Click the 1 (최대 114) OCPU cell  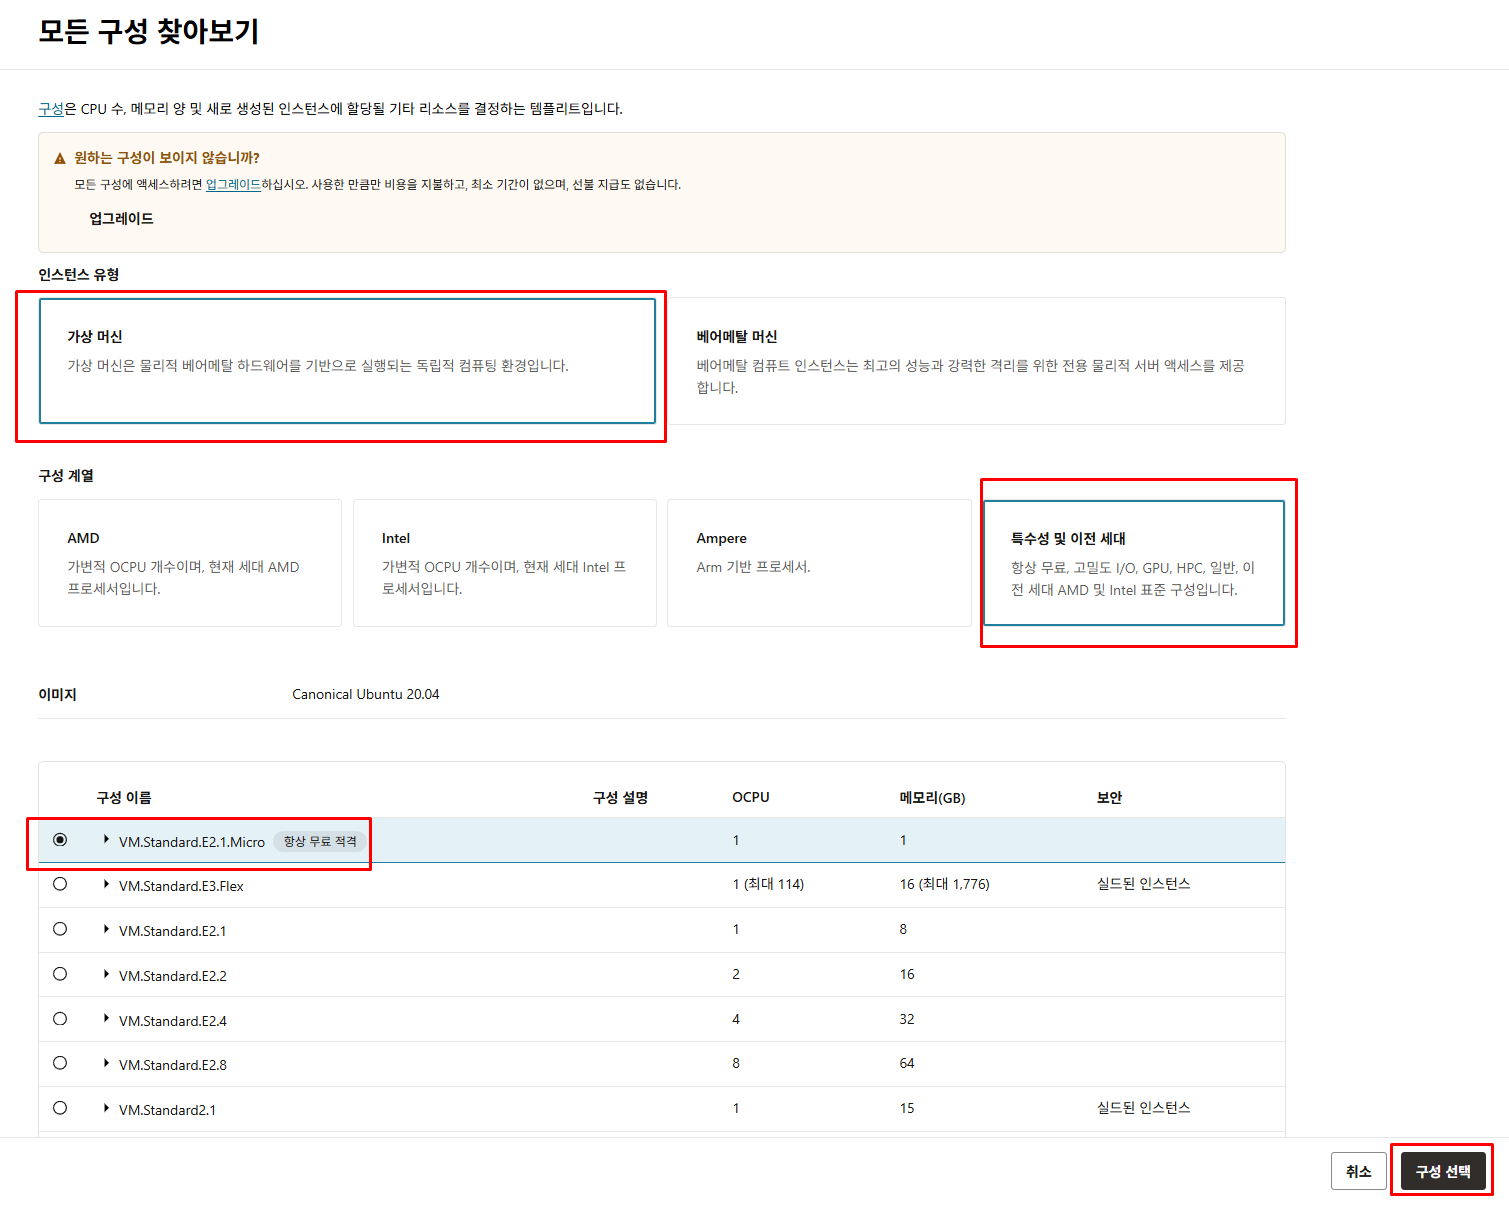768,884
